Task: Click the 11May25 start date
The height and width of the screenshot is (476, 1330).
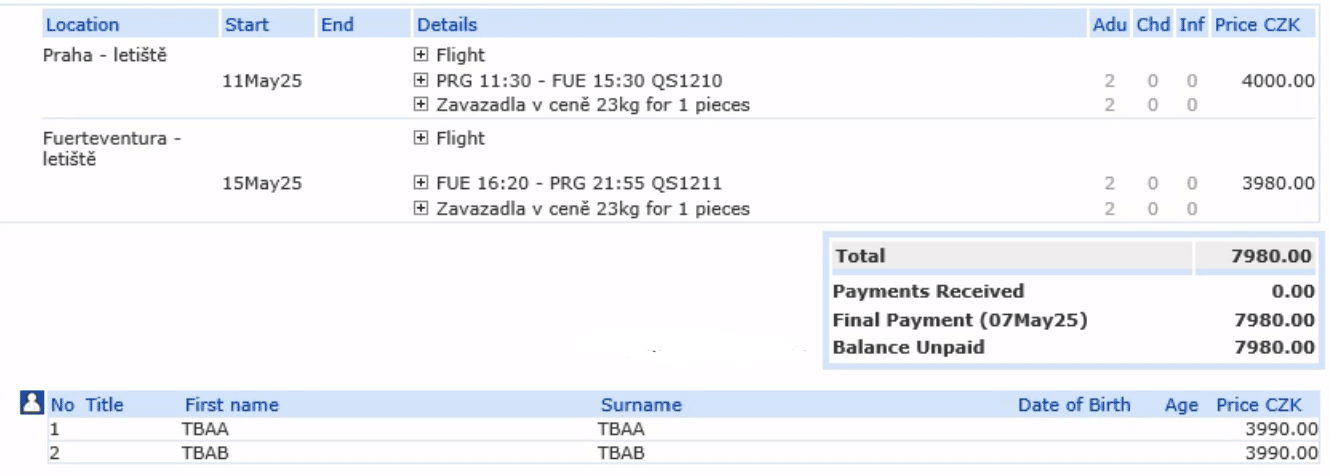Action: (262, 81)
